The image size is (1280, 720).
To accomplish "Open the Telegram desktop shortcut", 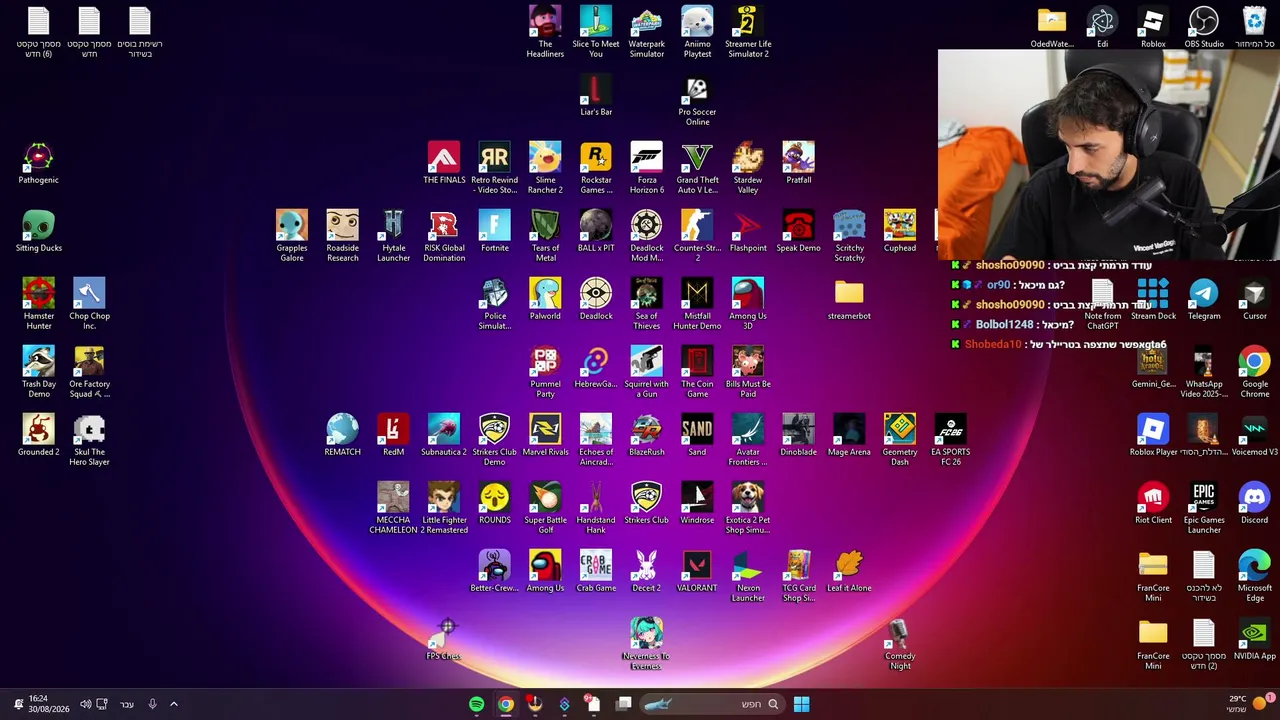I will pos(1204,299).
